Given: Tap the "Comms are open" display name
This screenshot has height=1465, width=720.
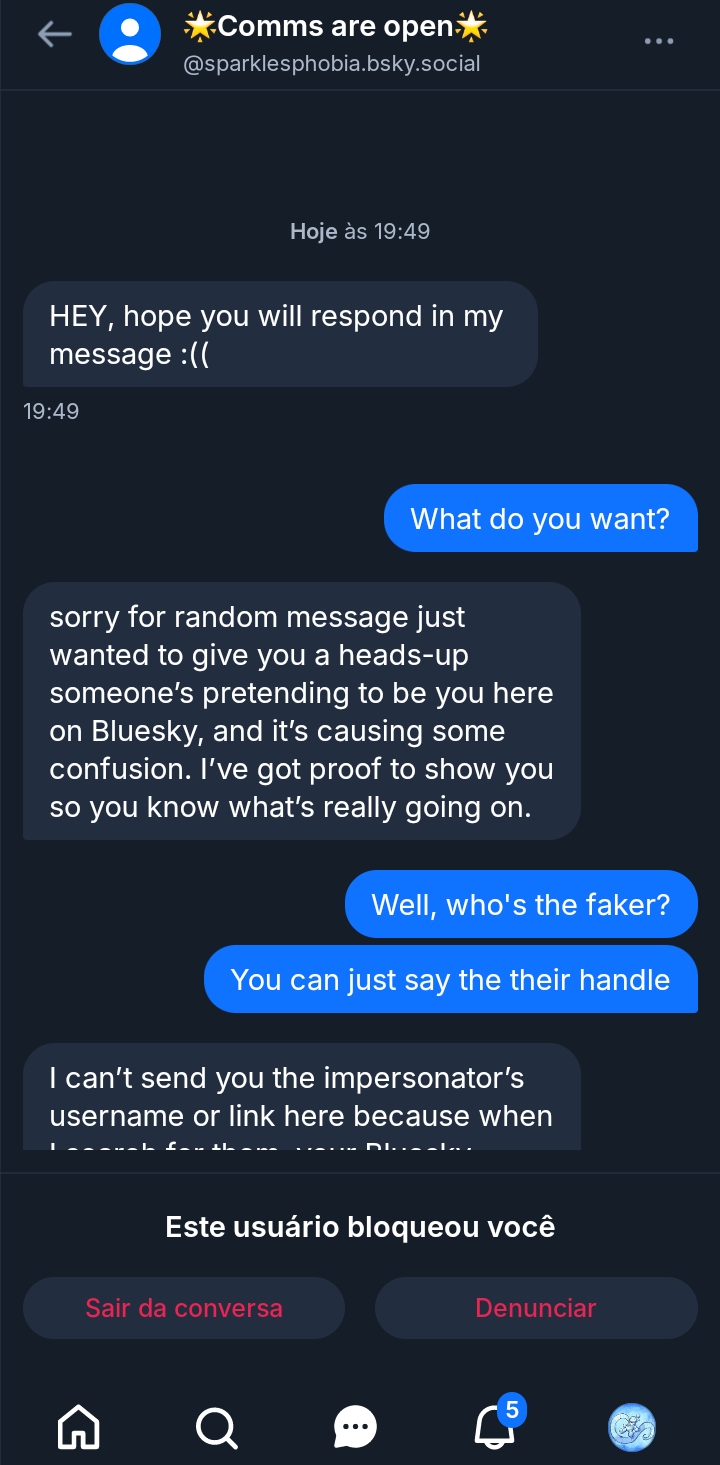Looking at the screenshot, I should tap(336, 27).
